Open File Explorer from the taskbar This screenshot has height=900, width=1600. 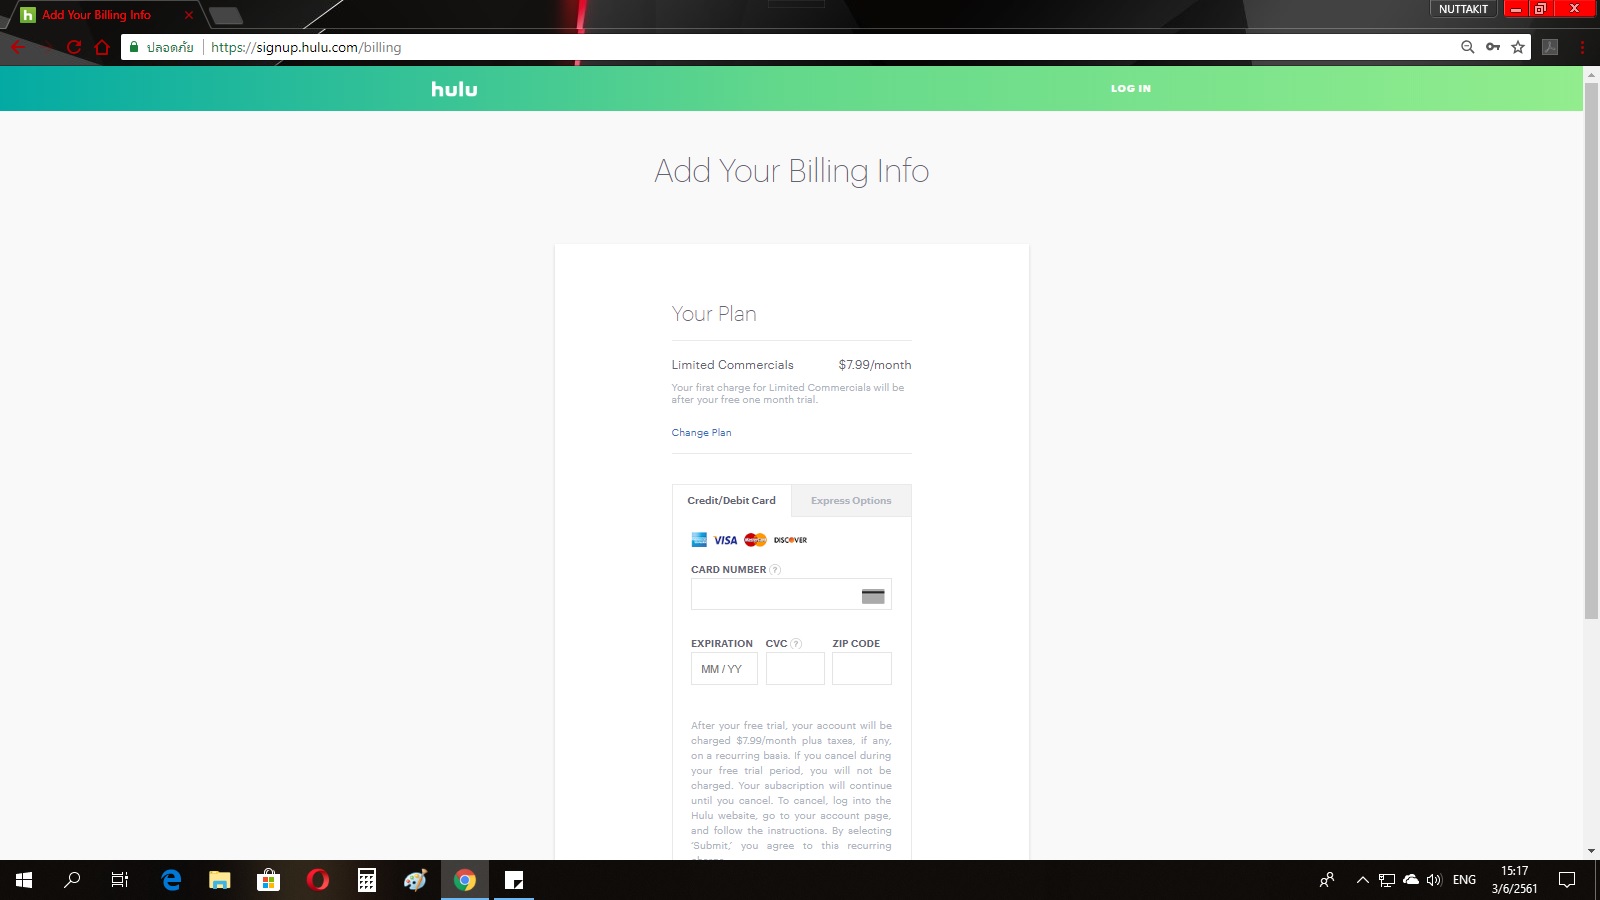219,880
